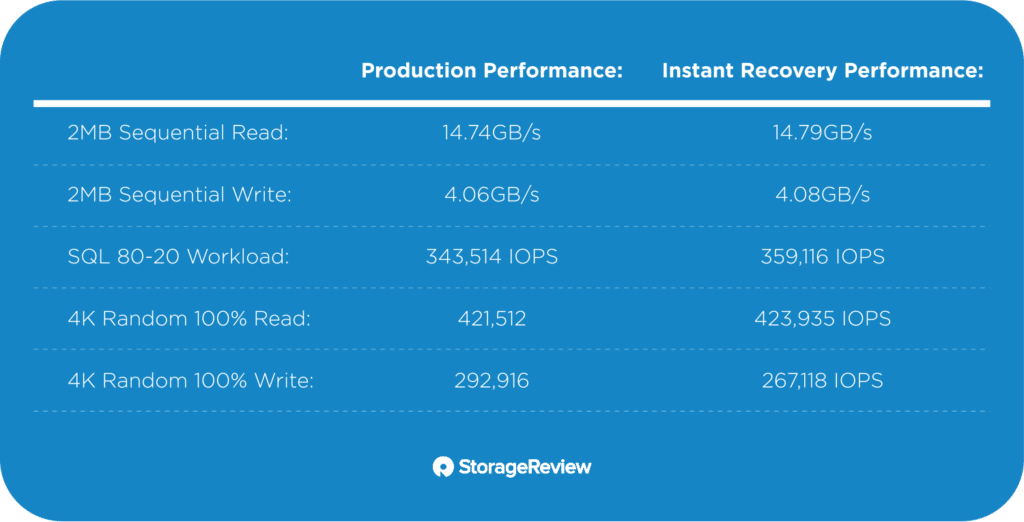Screen dimensions: 1024x522
Task: Click the 343,514 IOPS value
Action: pos(492,257)
